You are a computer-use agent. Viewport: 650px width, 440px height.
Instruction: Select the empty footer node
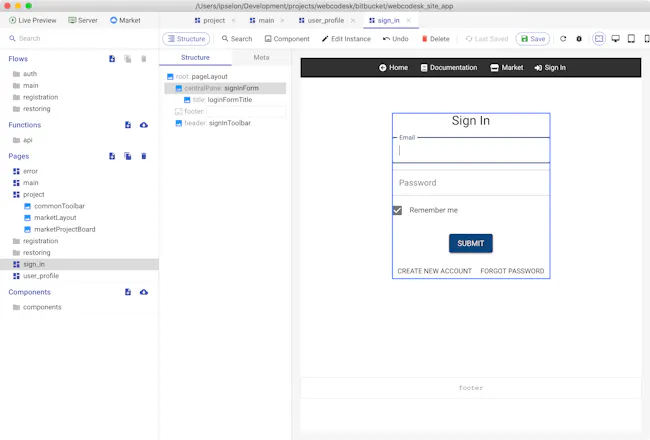(x=230, y=112)
